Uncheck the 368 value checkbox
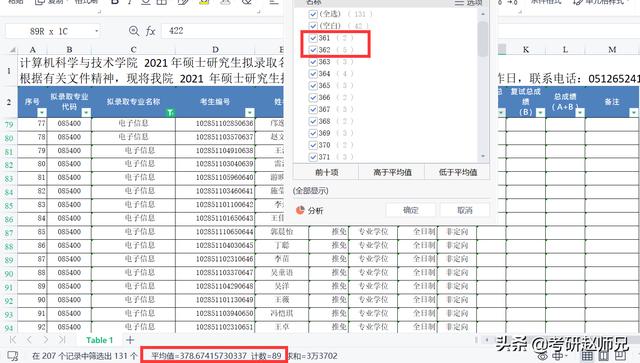This screenshot has width=640, height=363. coord(313,121)
